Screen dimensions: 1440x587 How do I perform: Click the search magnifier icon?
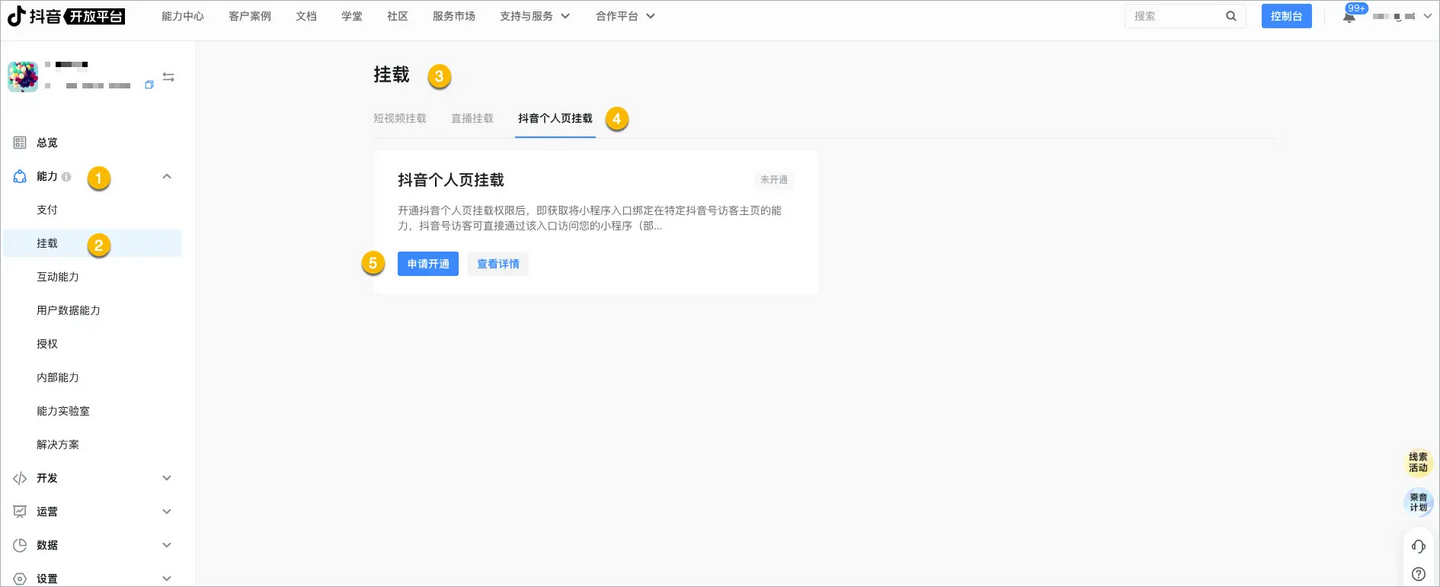(x=1231, y=16)
